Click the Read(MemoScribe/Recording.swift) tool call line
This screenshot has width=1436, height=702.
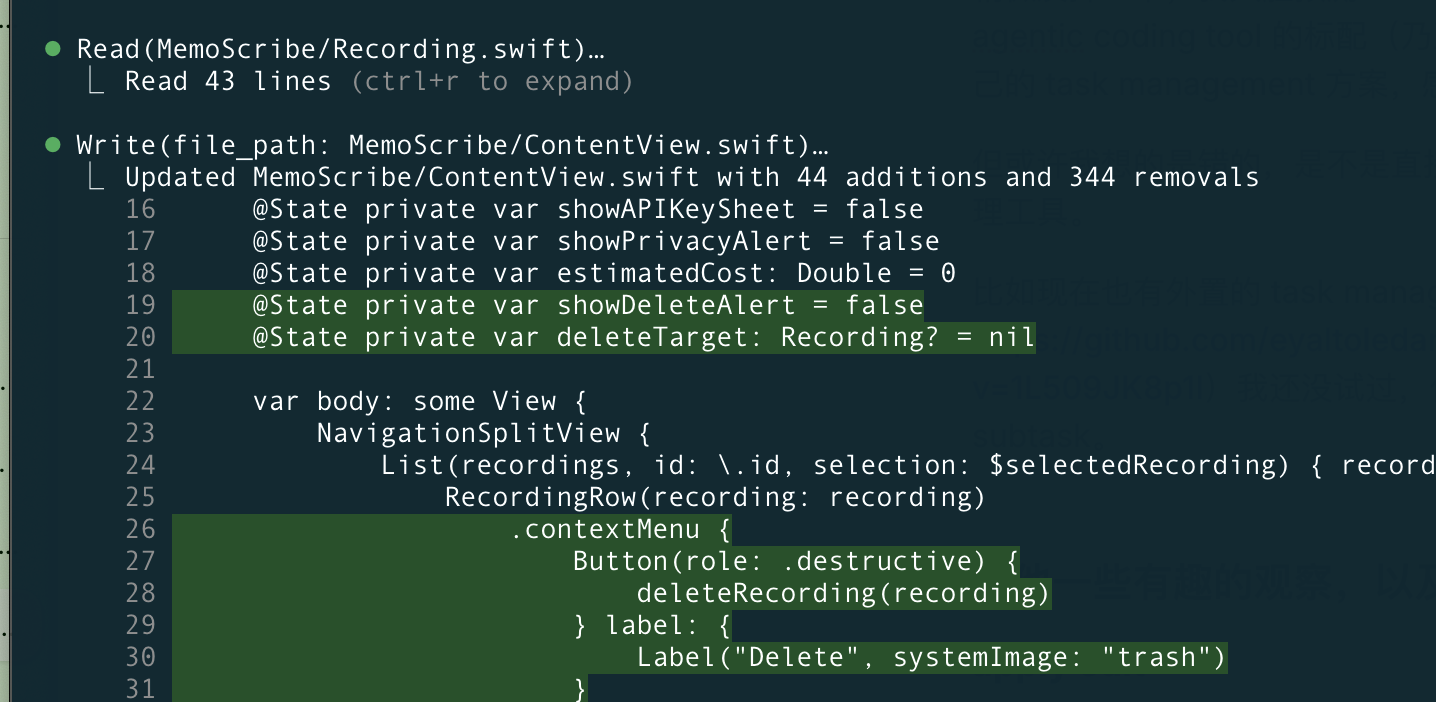pos(341,49)
